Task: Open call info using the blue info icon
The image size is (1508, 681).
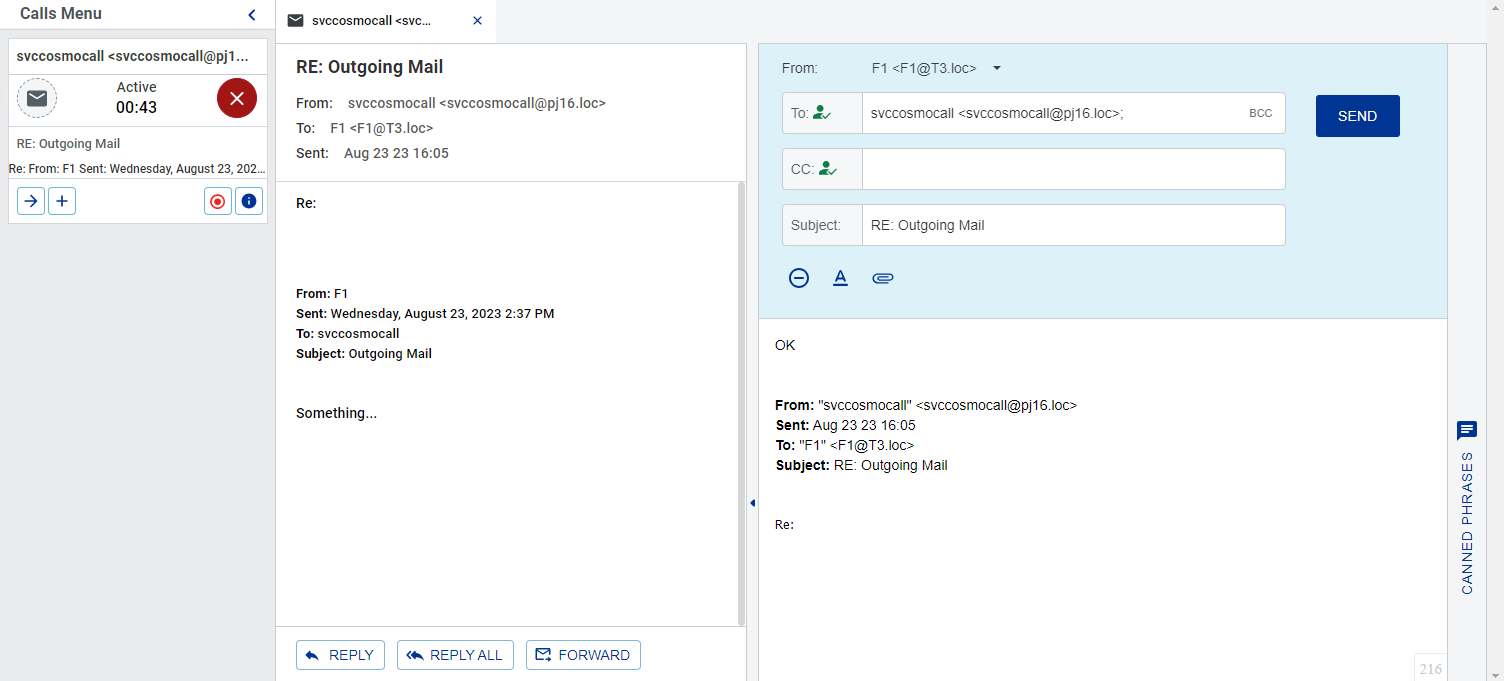Action: click(248, 201)
